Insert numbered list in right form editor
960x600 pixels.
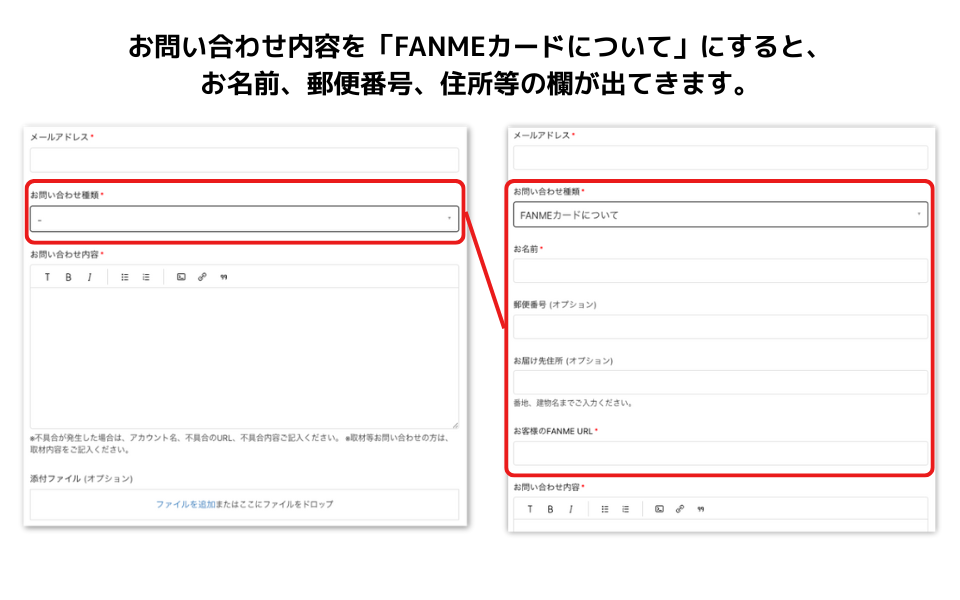click(625, 509)
